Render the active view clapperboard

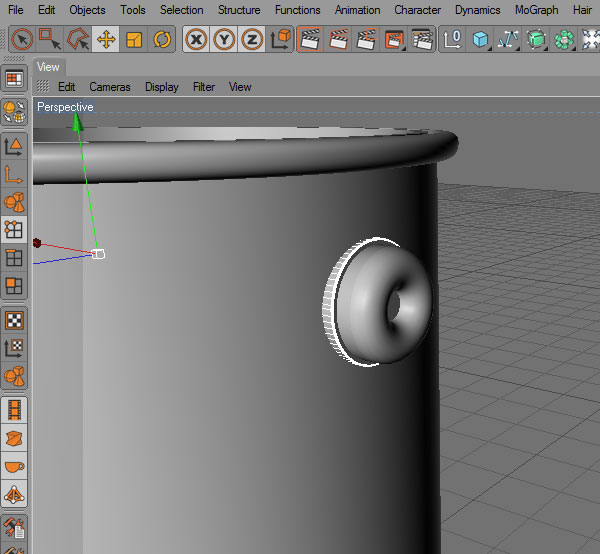[x=310, y=39]
